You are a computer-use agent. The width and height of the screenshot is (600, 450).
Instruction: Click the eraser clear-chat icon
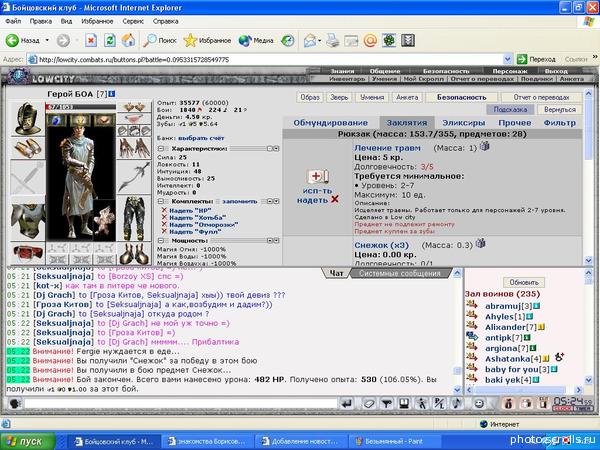[x=368, y=403]
